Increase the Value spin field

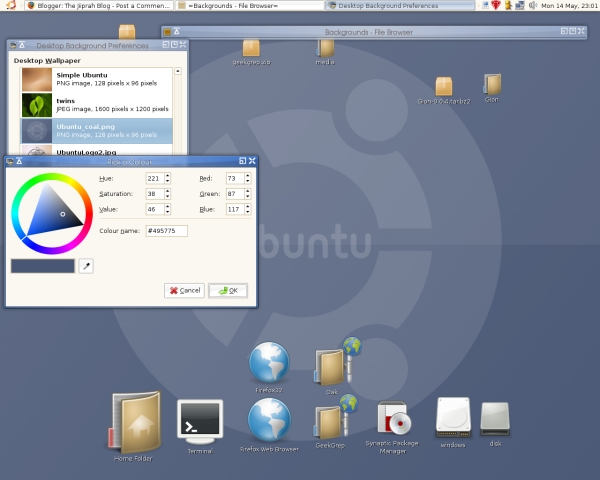click(x=168, y=207)
